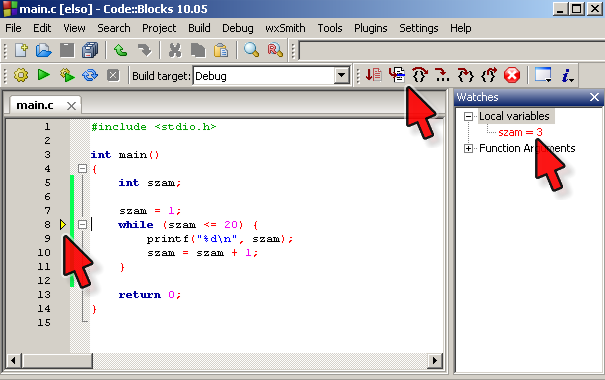Click the Build gear icon

coord(21,75)
